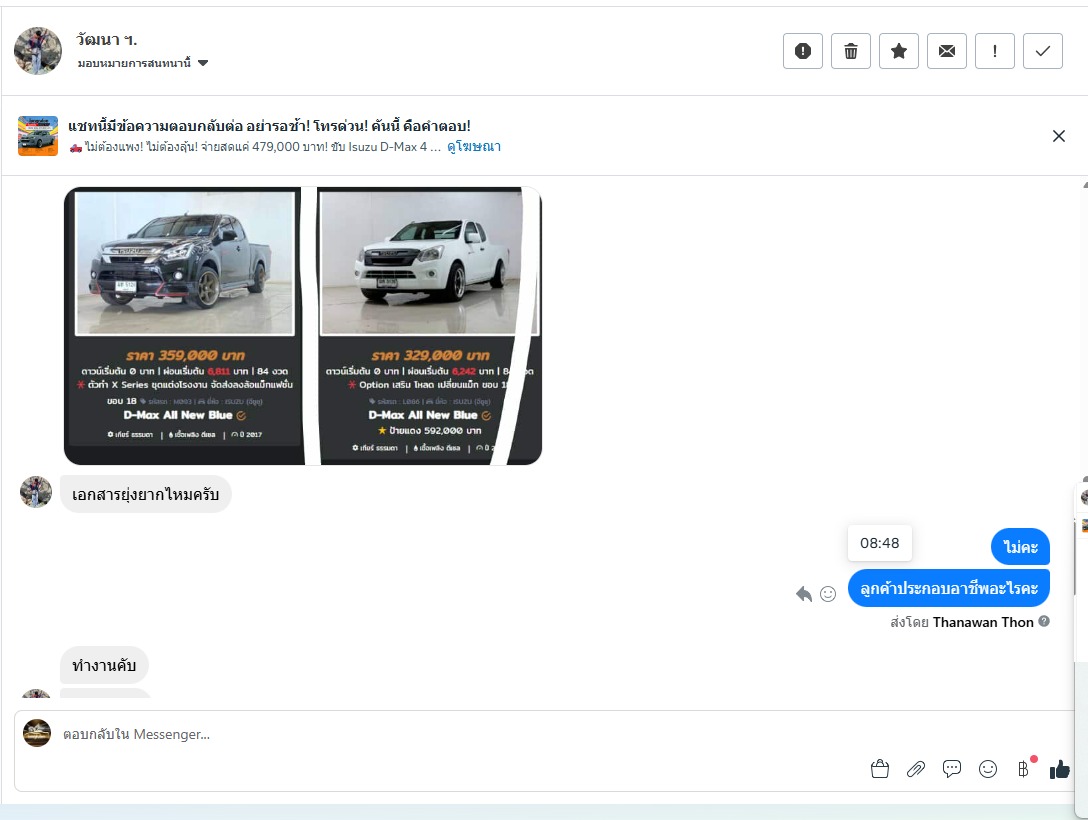
Task: Add emoji reaction to ลูกค้าประกอบอาชีพอะไรคะ message
Action: coord(828,594)
